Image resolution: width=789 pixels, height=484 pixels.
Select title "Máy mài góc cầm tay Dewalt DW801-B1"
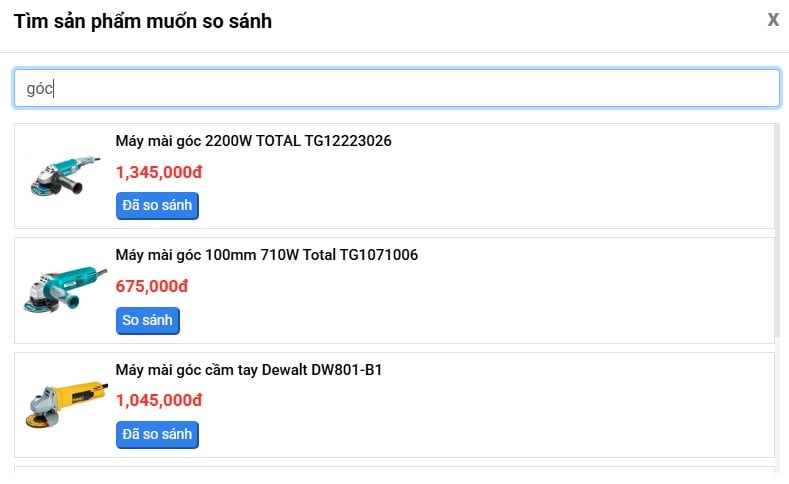249,370
